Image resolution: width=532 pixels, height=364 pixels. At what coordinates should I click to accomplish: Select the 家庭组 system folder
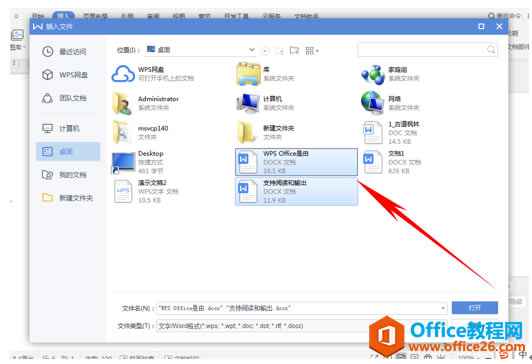point(390,74)
